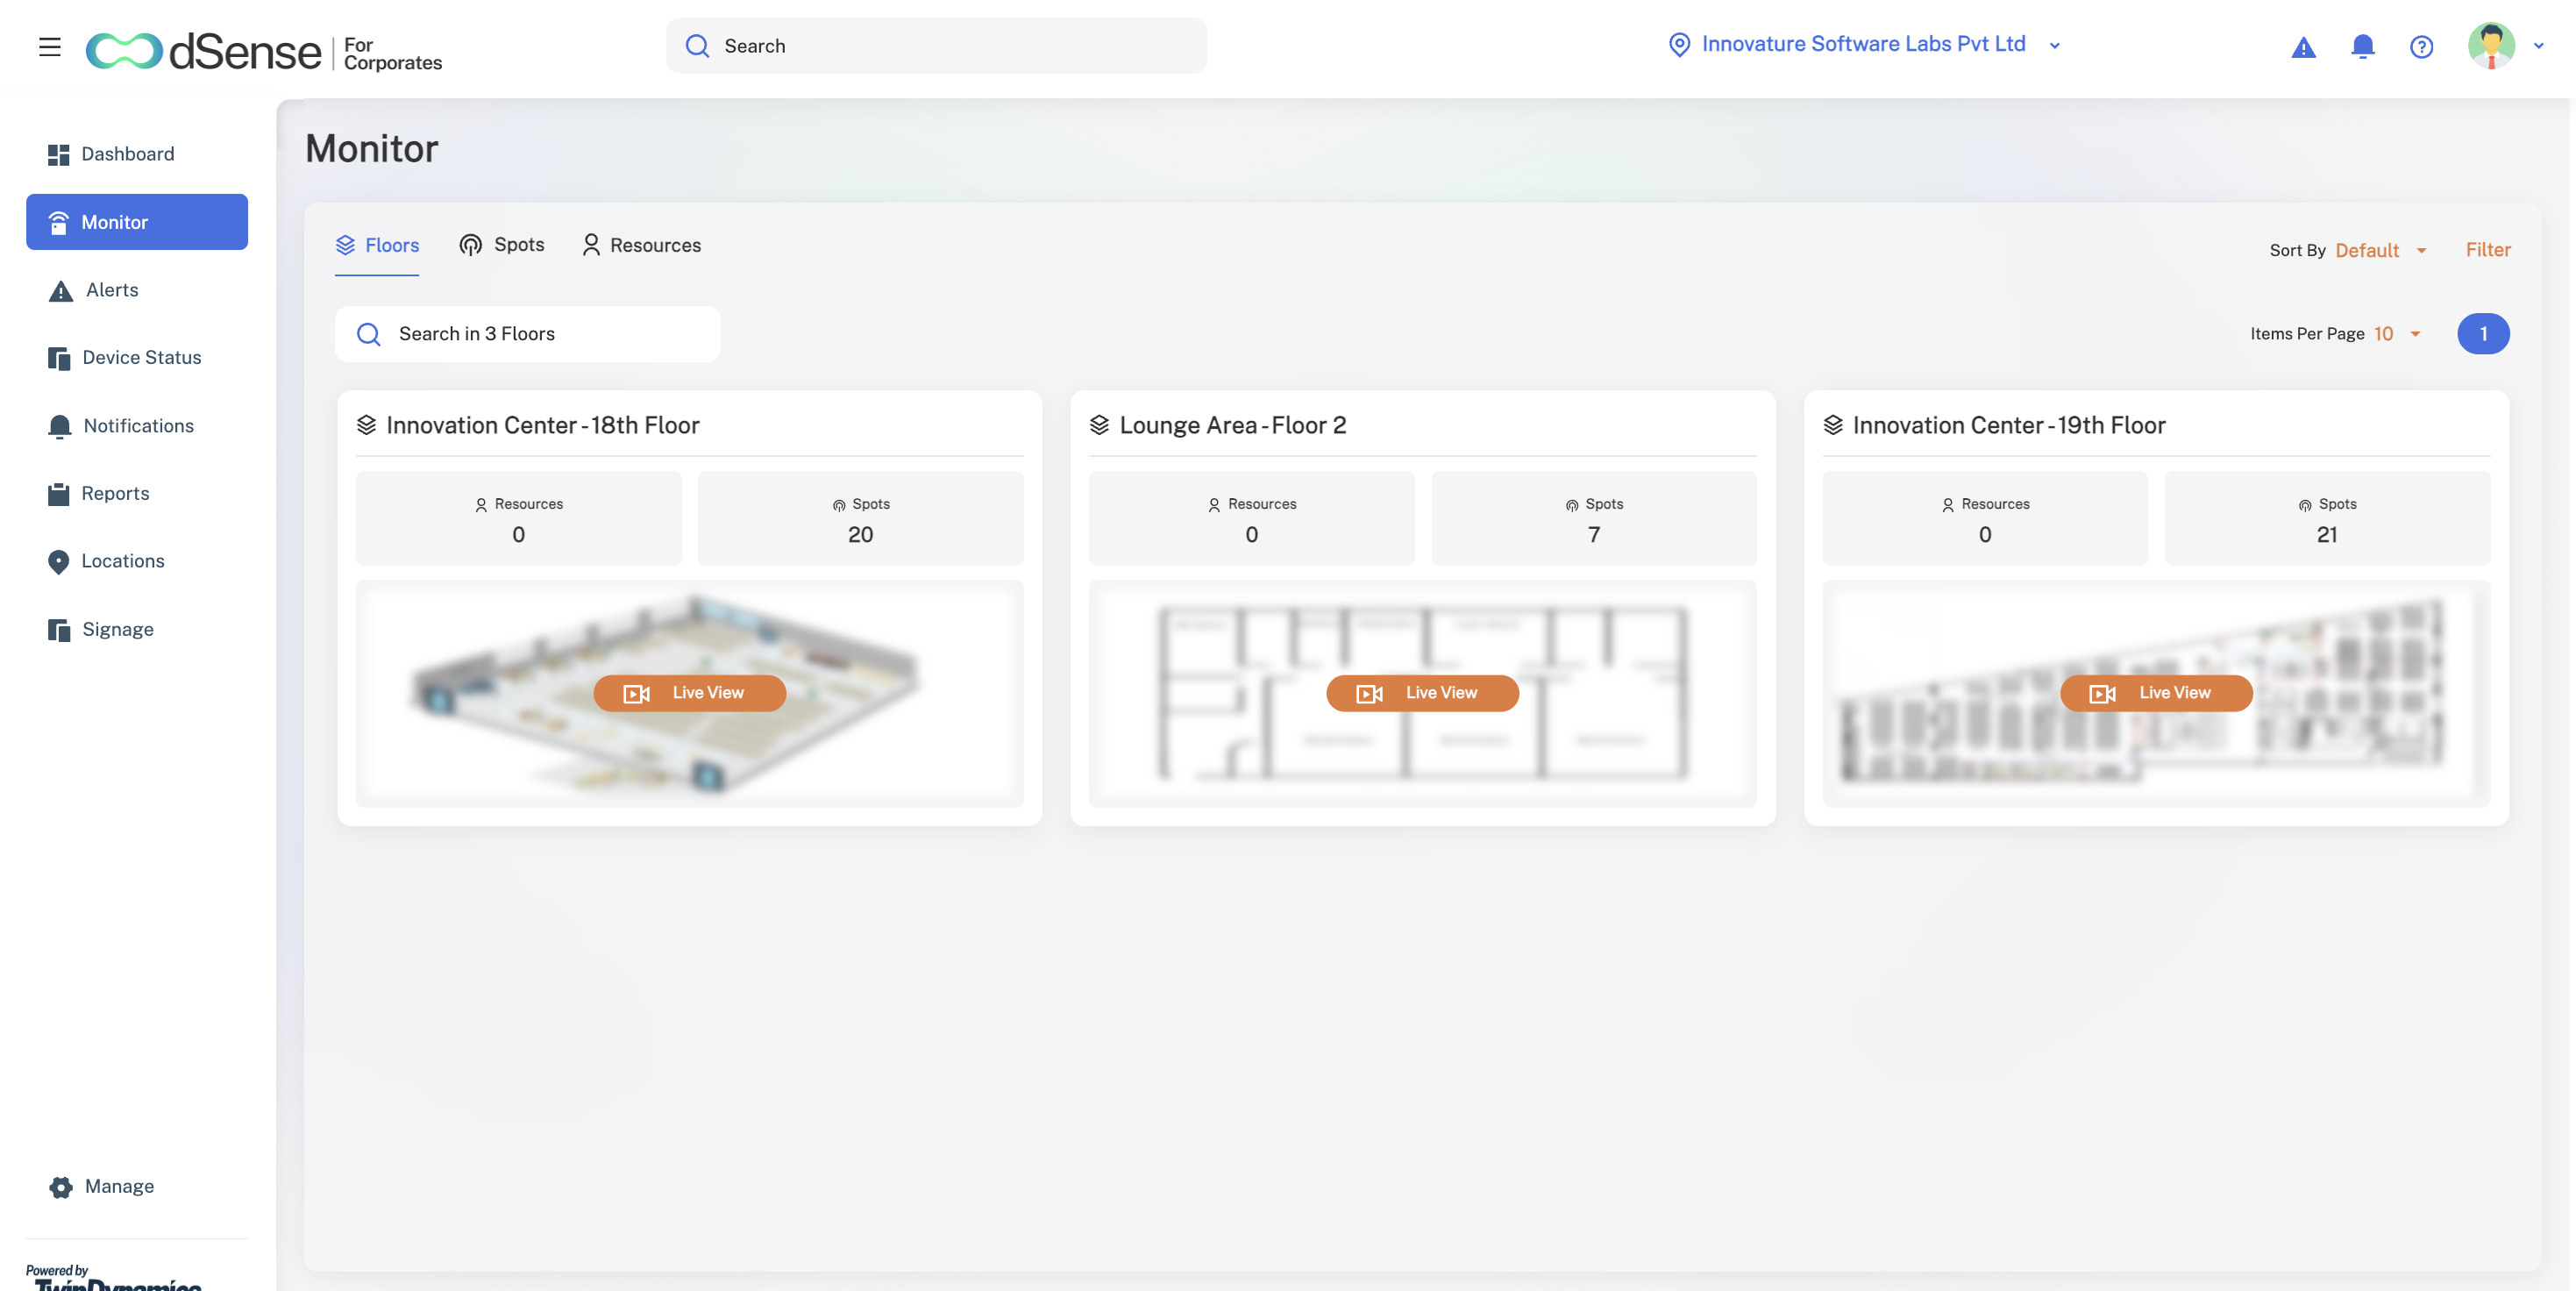This screenshot has width=2576, height=1291.
Task: Click the Dashboard sidebar icon
Action: click(x=58, y=154)
